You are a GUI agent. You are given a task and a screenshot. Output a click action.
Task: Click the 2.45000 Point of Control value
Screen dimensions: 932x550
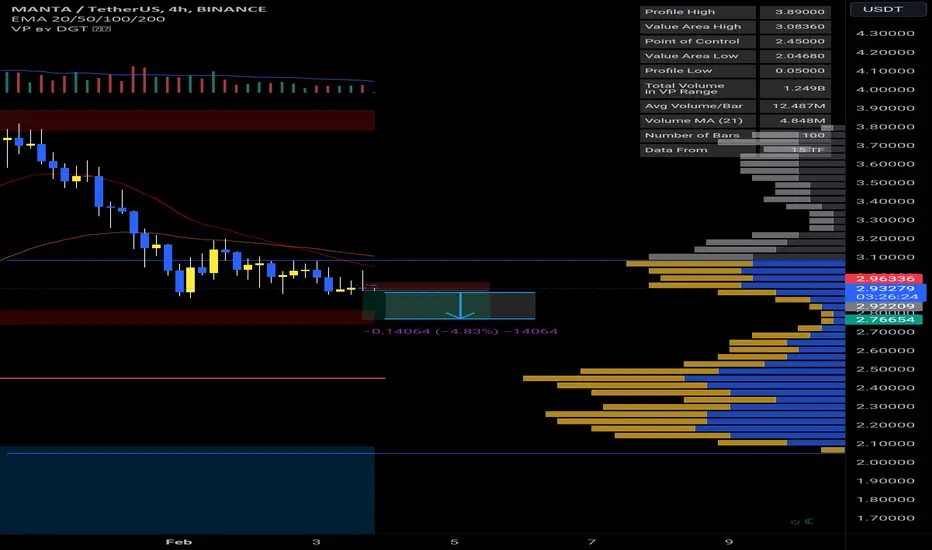795,42
